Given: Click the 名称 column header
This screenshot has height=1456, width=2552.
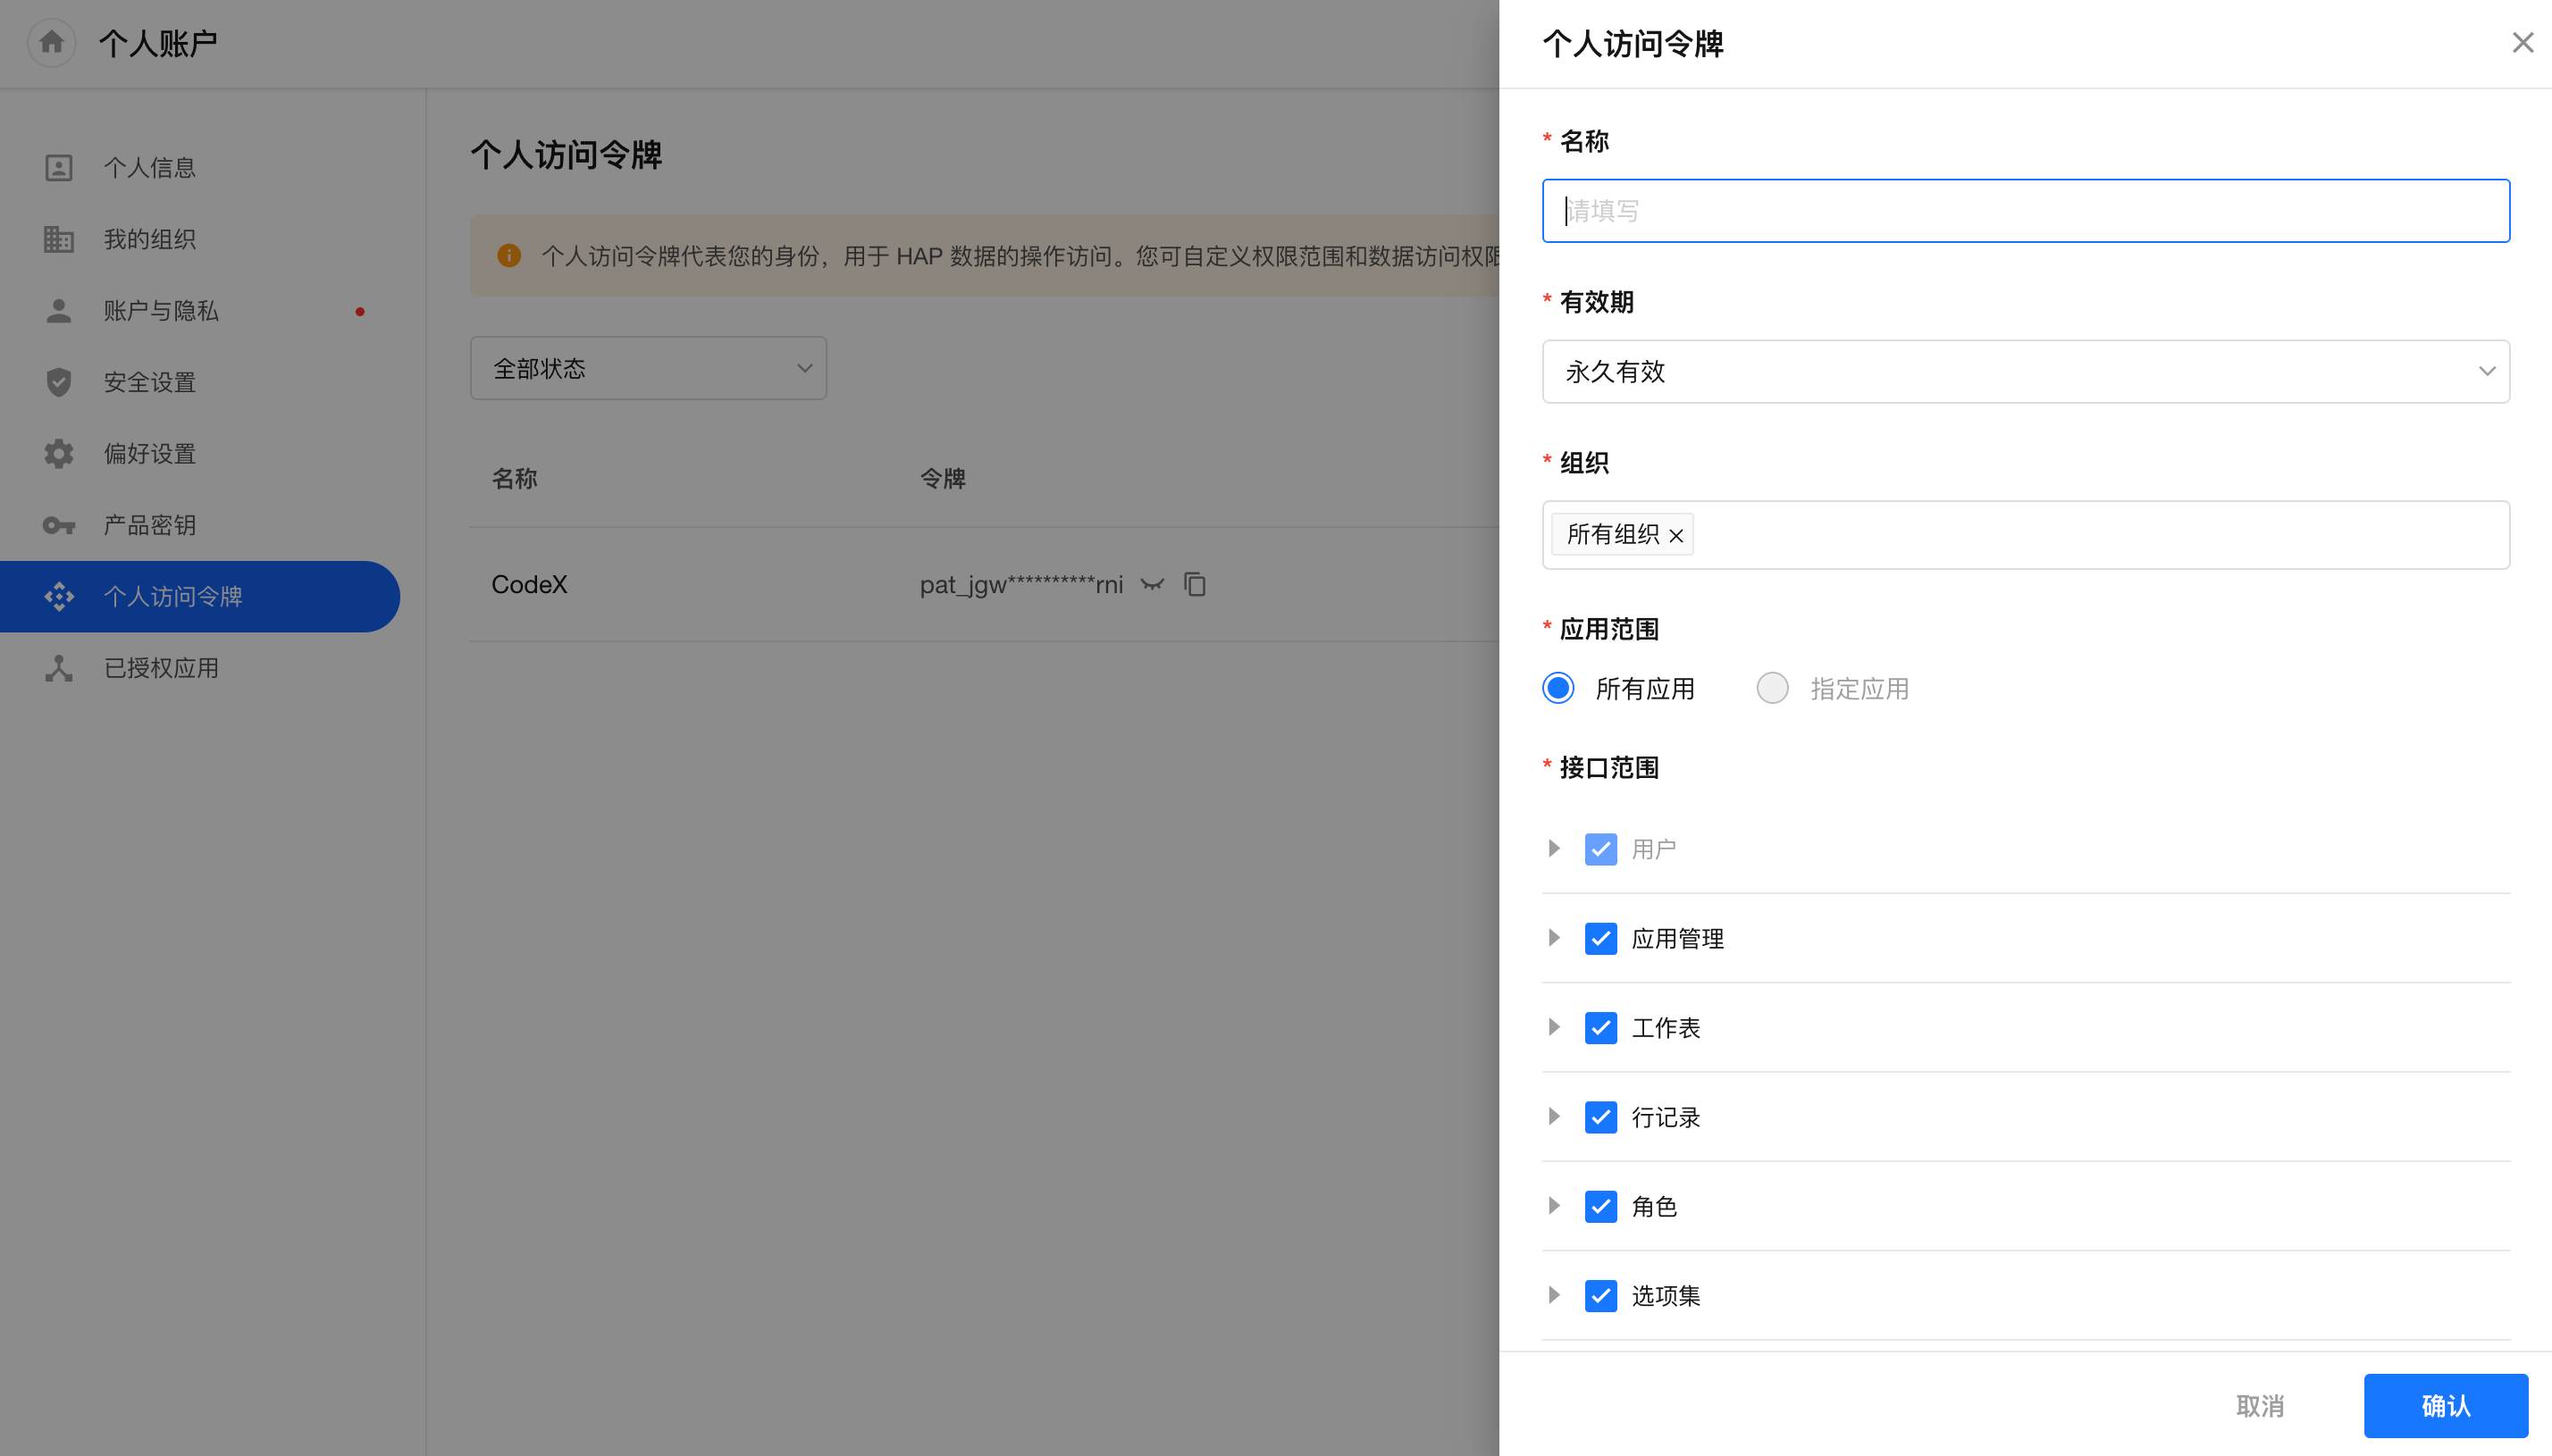Looking at the screenshot, I should (x=515, y=479).
